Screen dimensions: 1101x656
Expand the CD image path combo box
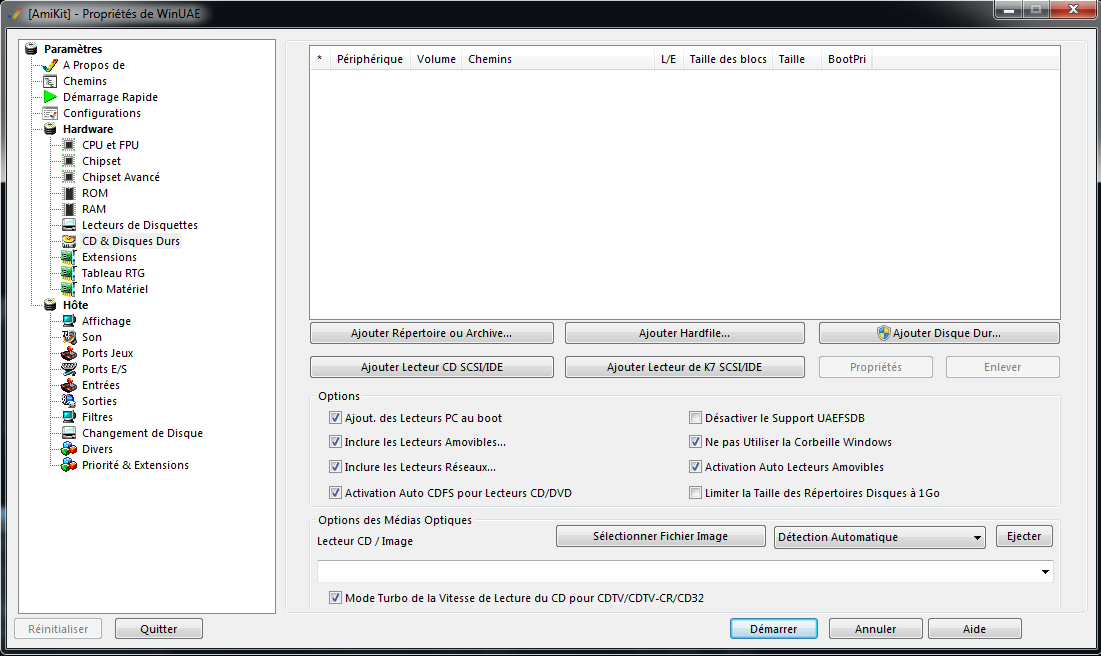[x=1045, y=572]
